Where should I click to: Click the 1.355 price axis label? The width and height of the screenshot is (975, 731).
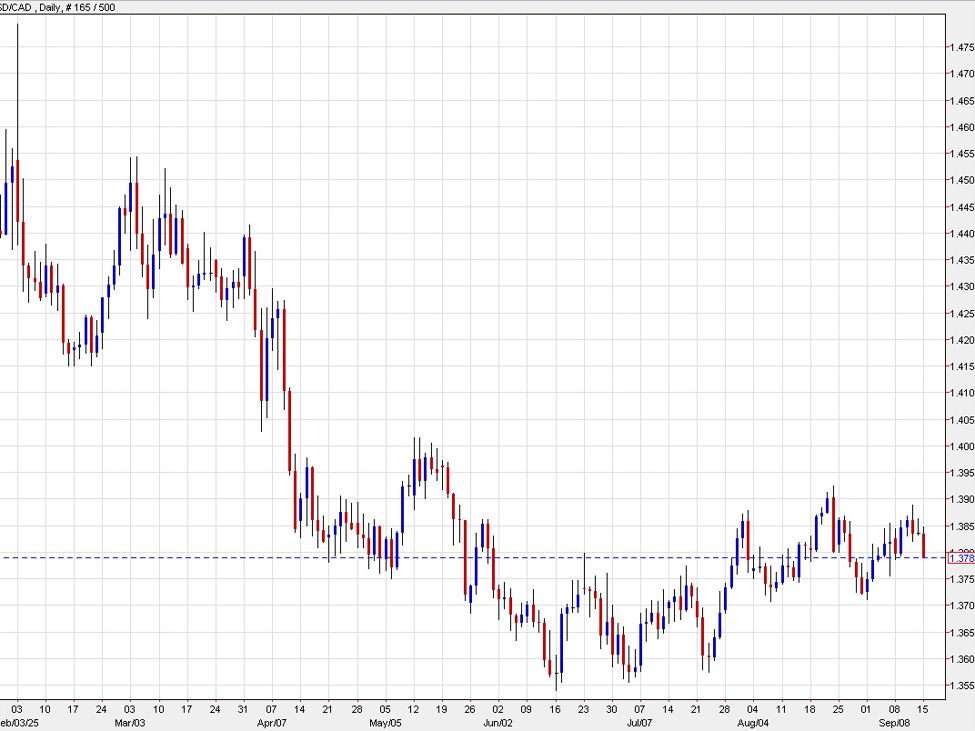pos(959,686)
